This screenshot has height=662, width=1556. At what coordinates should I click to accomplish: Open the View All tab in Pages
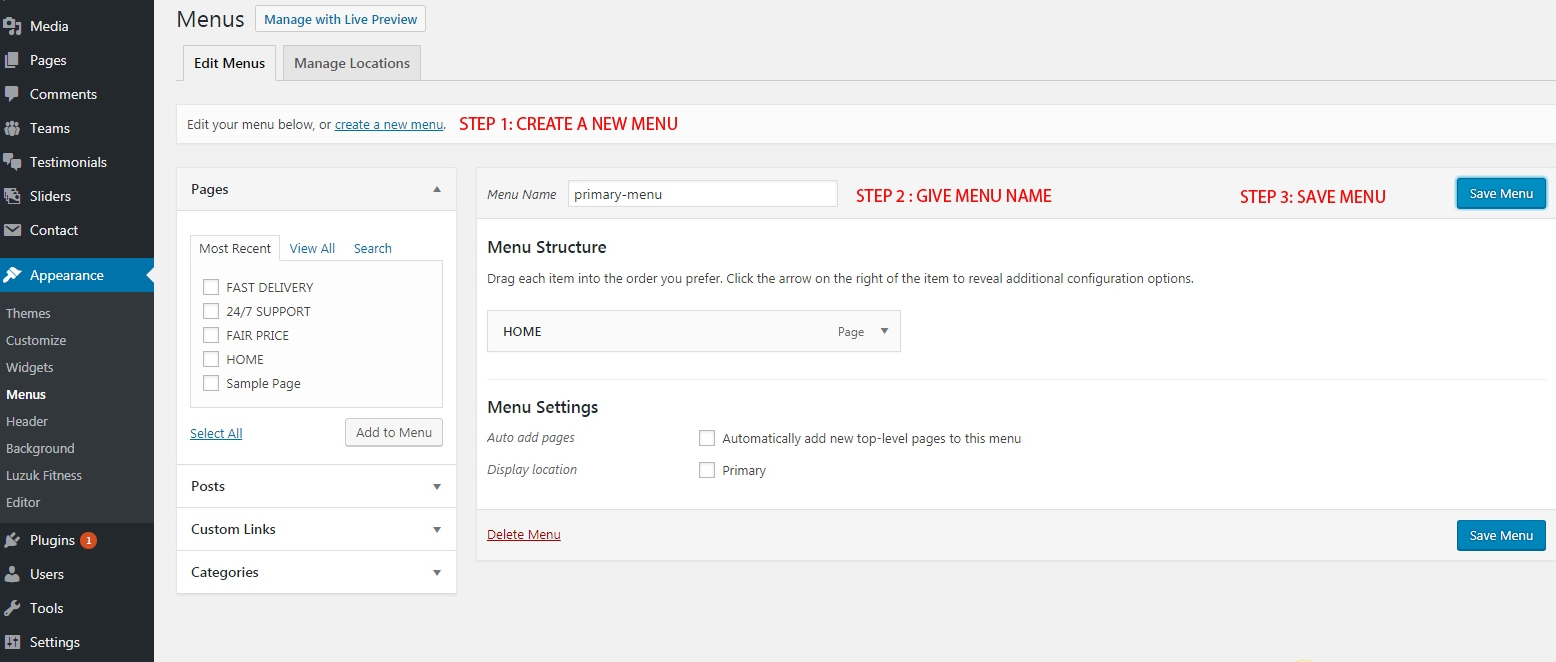(312, 248)
